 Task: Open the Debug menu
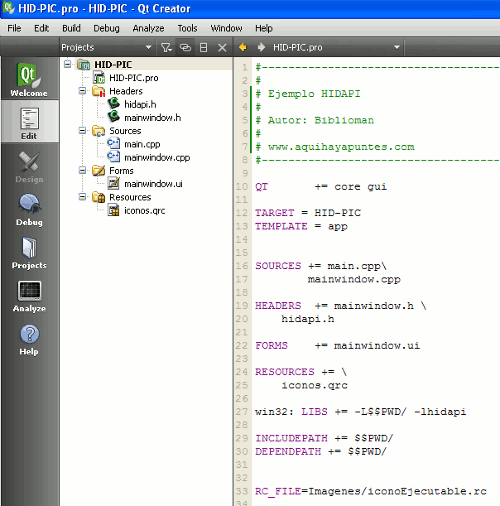click(x=106, y=28)
